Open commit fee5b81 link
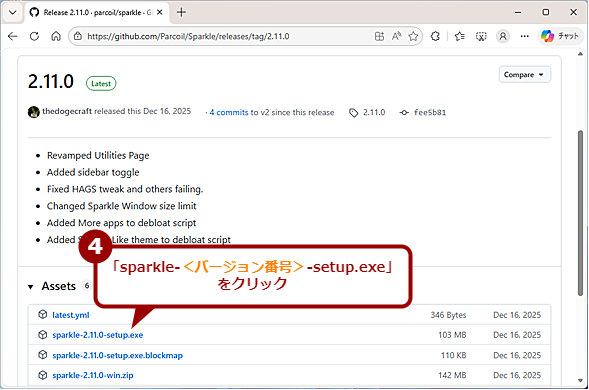This screenshot has height=390, width=589. 430,112
